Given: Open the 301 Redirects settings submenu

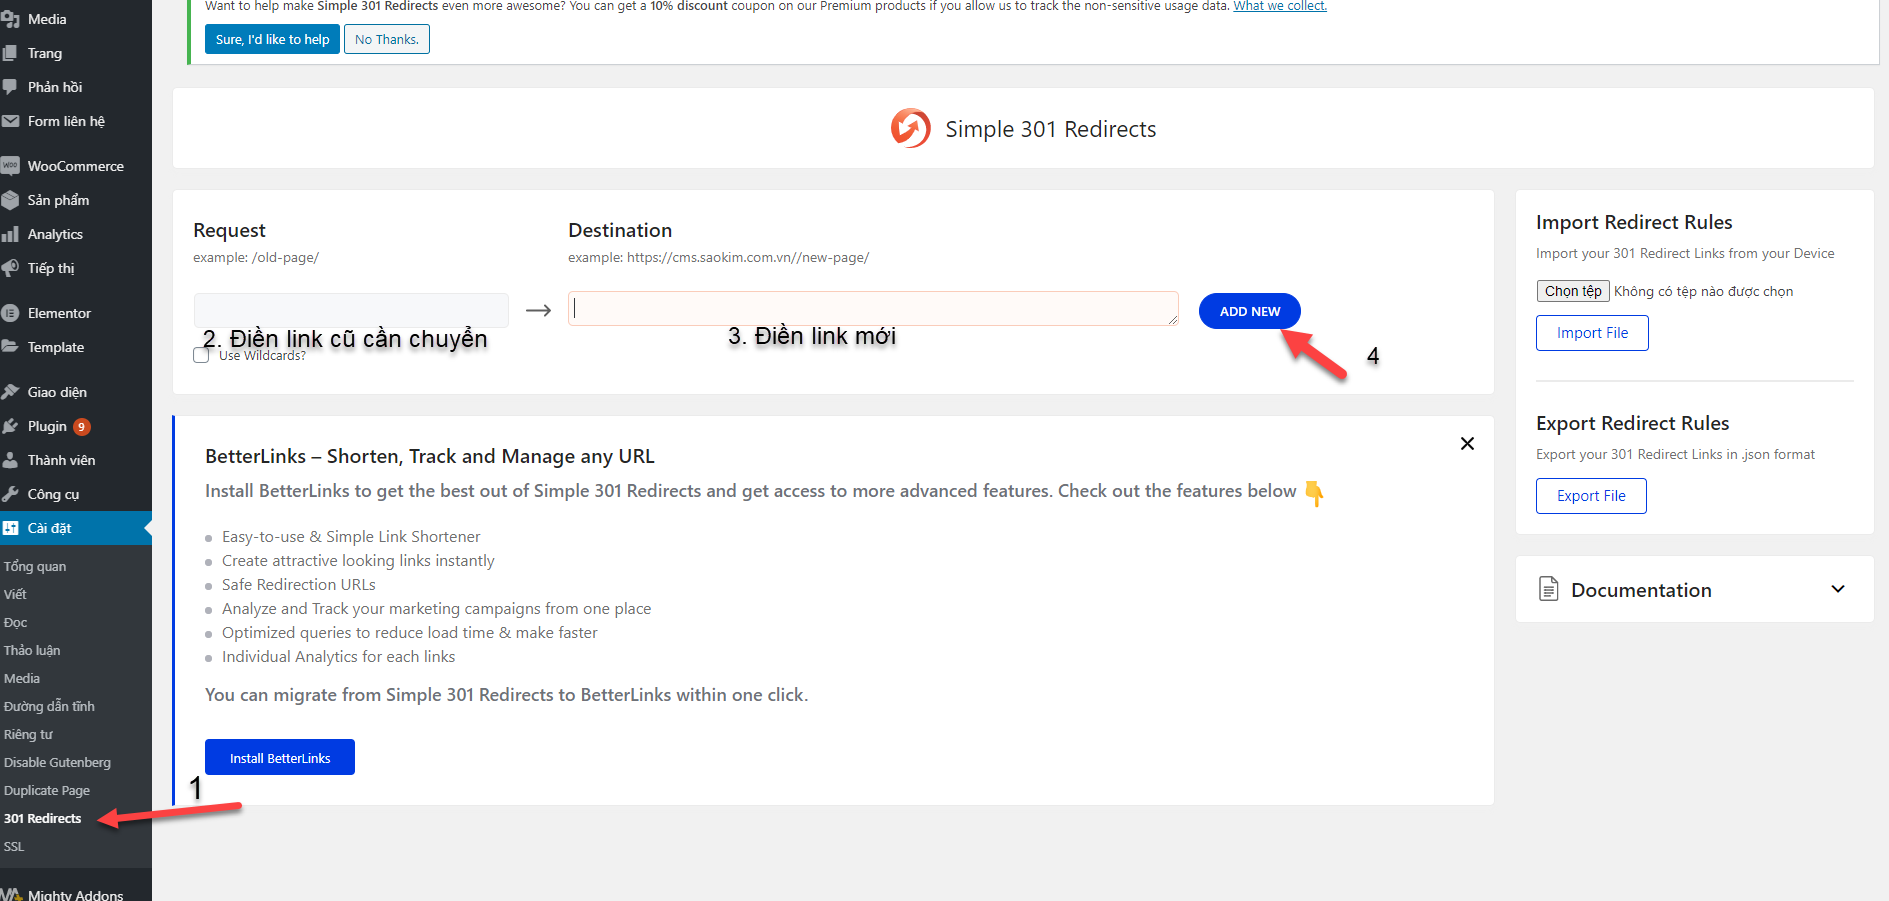Looking at the screenshot, I should pos(43,818).
